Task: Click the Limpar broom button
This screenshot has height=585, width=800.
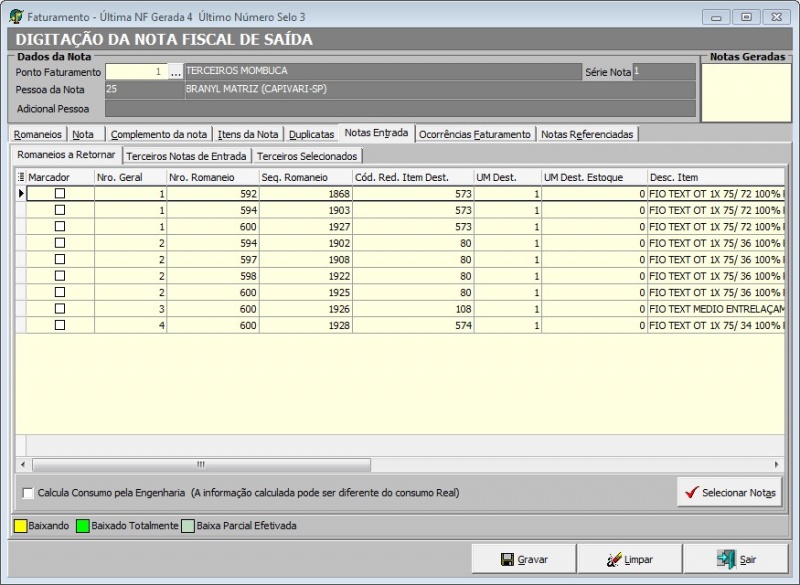Action: 629,559
